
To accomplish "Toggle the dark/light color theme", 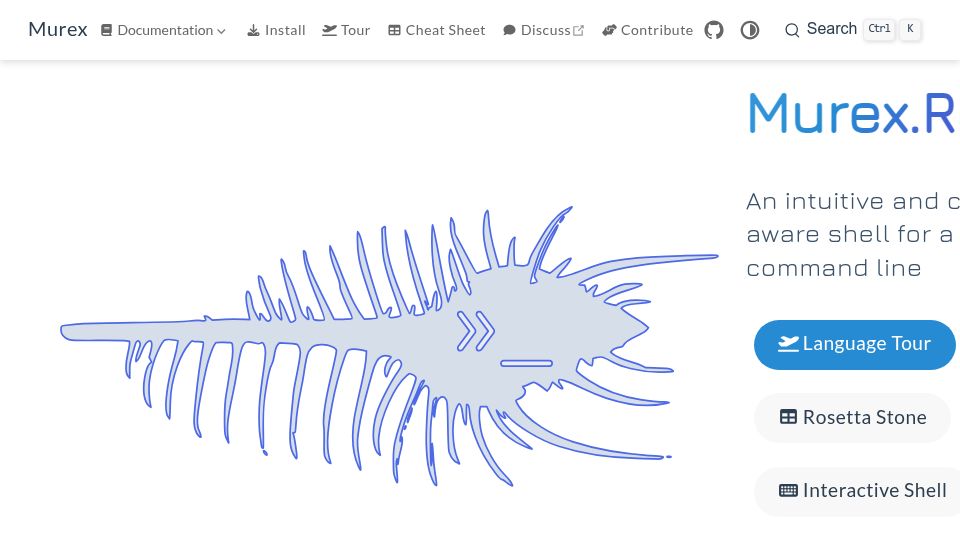I will pyautogui.click(x=749, y=30).
